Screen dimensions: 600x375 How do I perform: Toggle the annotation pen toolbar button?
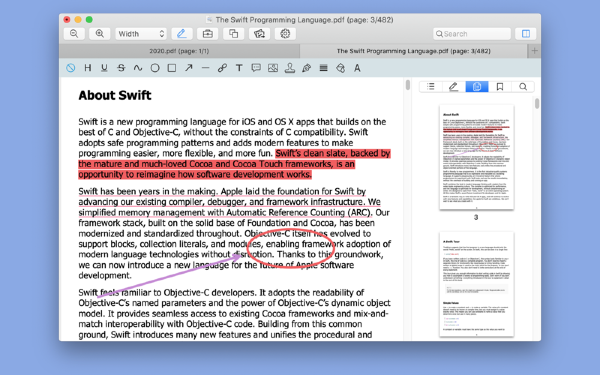(182, 34)
